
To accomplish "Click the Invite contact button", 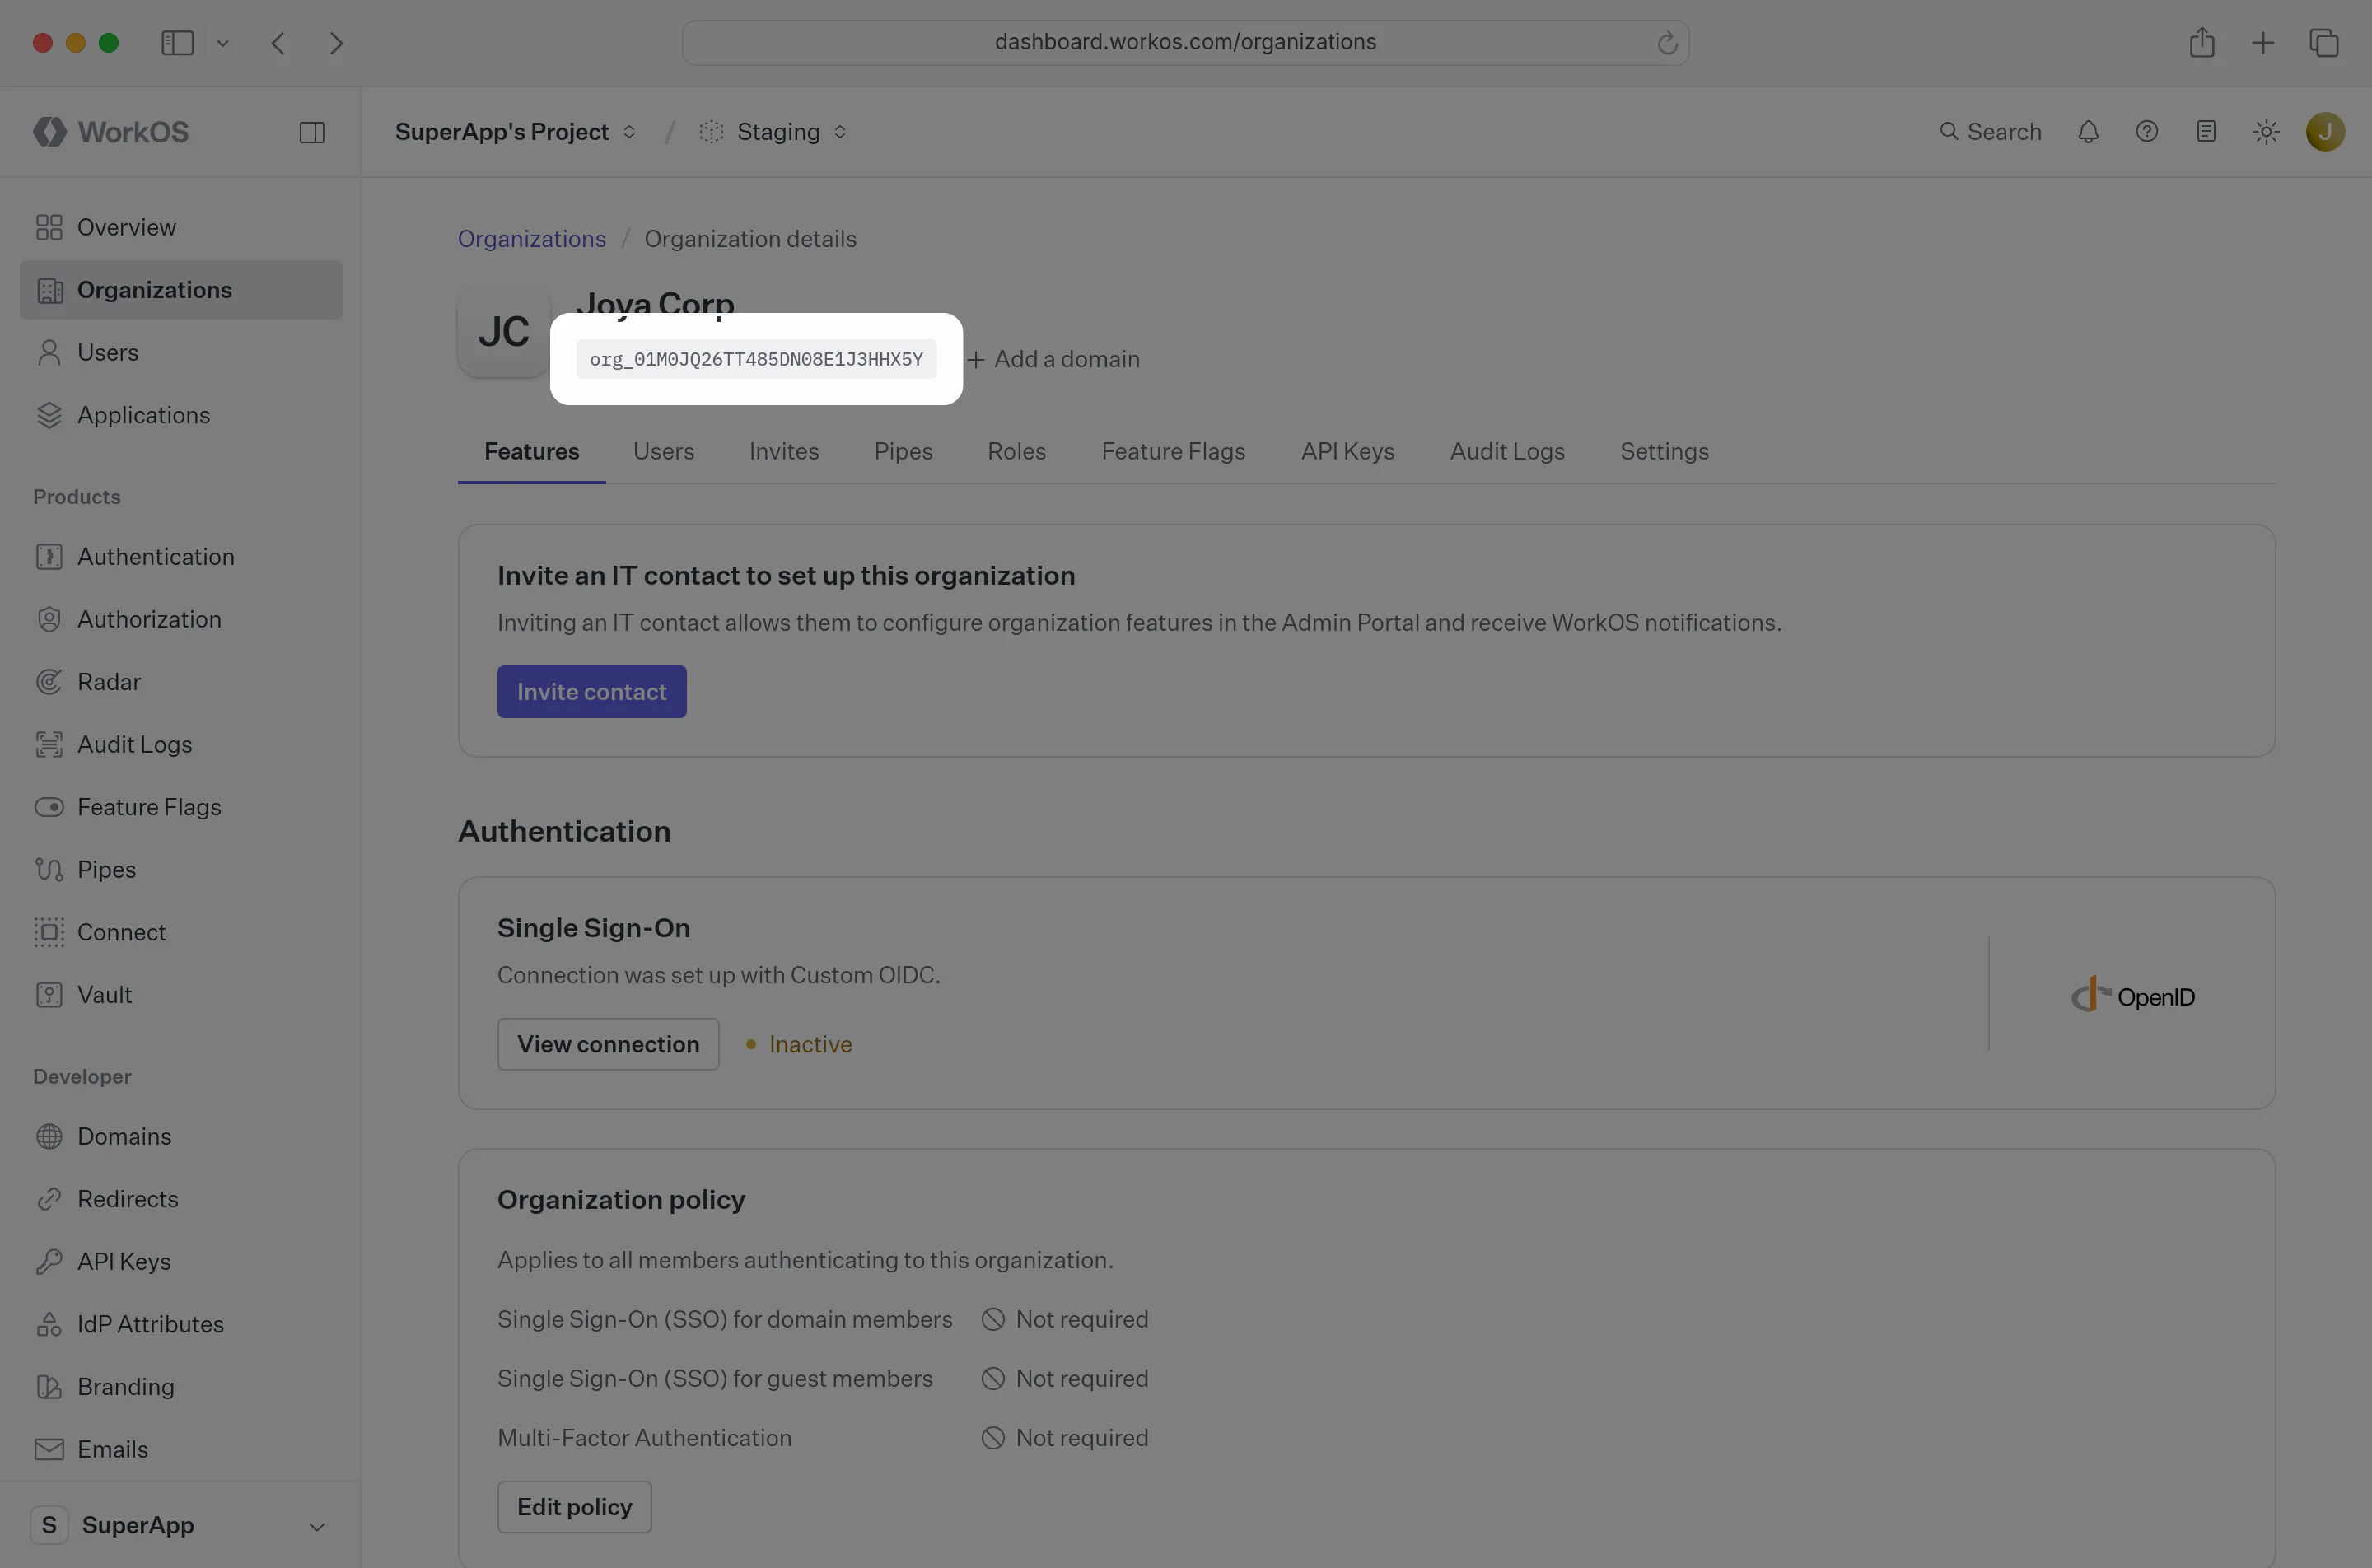I will 592,692.
